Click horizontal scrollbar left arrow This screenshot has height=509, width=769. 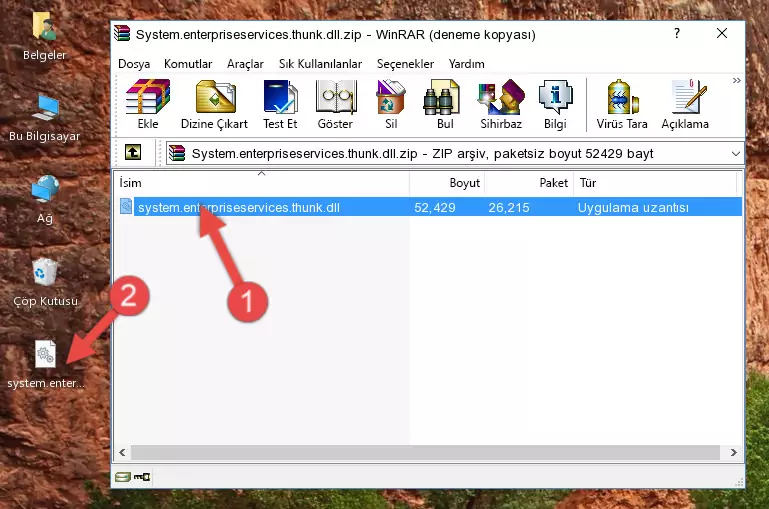pyautogui.click(x=122, y=452)
